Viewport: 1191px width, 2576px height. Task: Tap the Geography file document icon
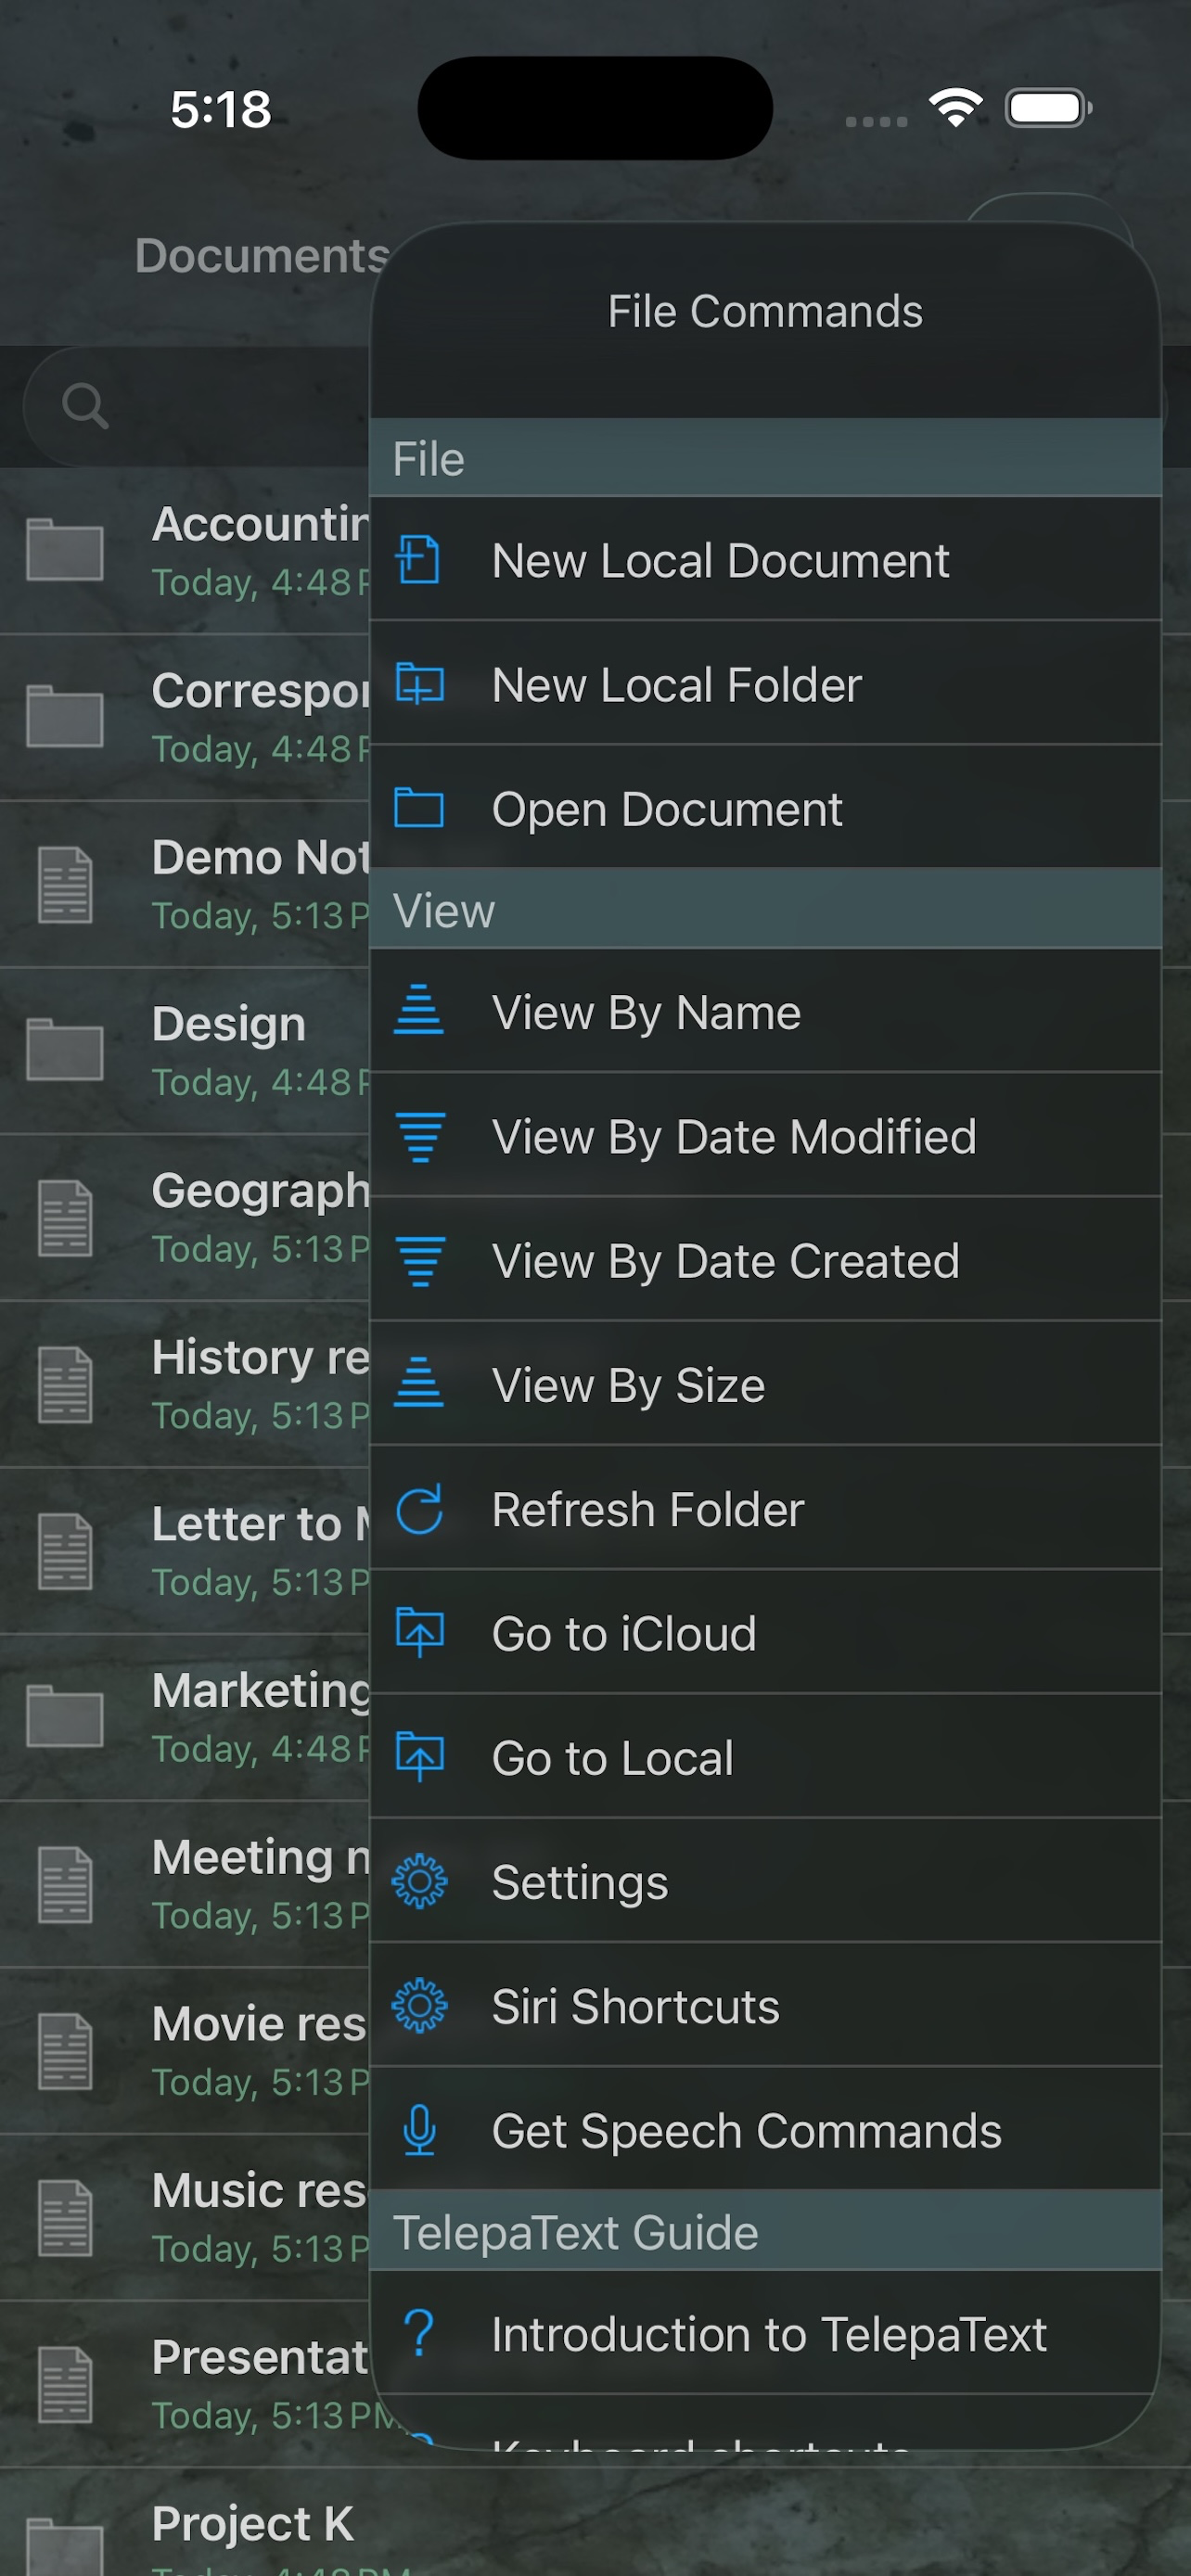coord(66,1218)
